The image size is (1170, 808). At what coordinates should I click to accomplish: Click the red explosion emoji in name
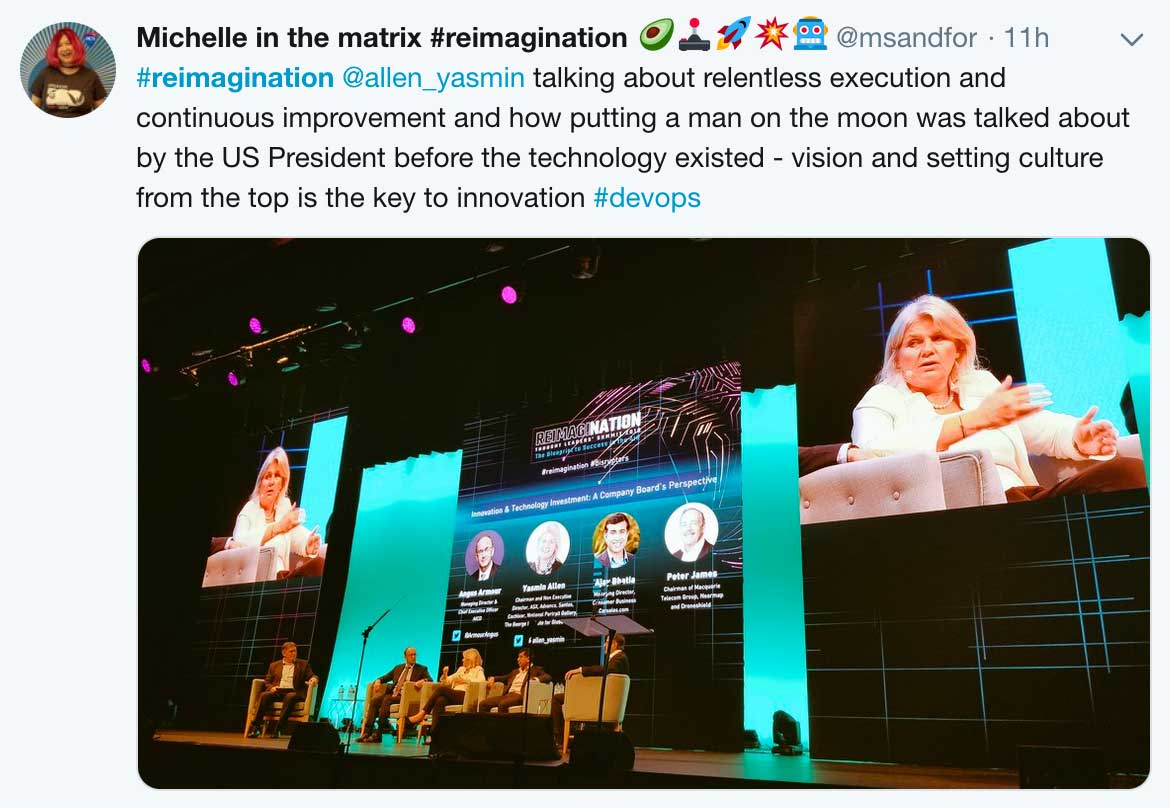tap(771, 35)
